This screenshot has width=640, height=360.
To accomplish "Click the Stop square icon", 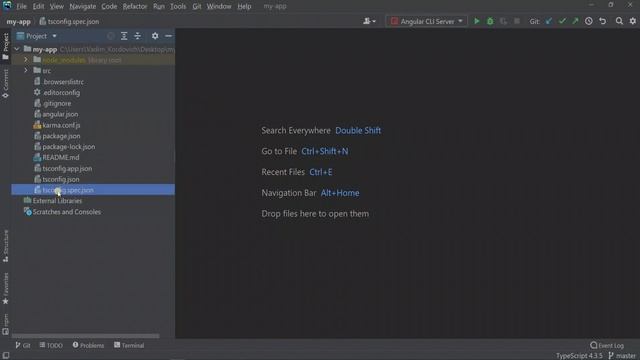I will click(517, 21).
